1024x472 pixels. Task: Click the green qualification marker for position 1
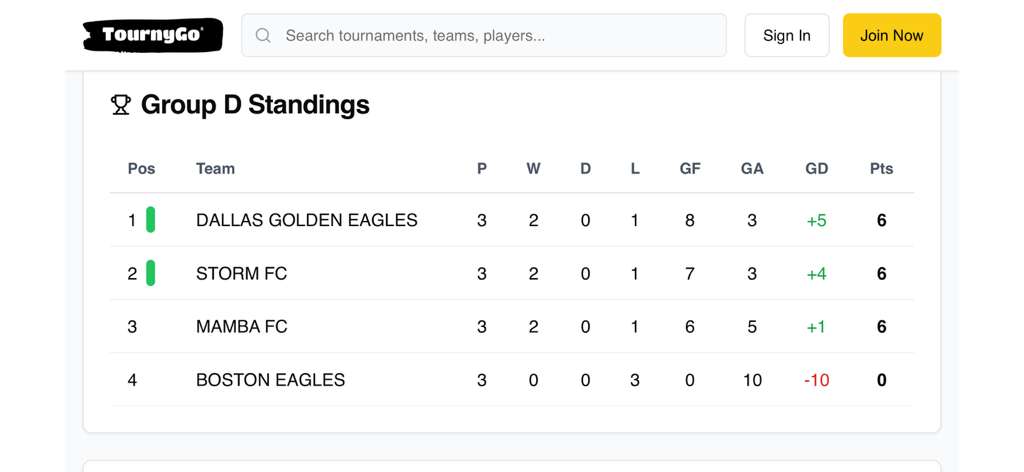point(151,220)
